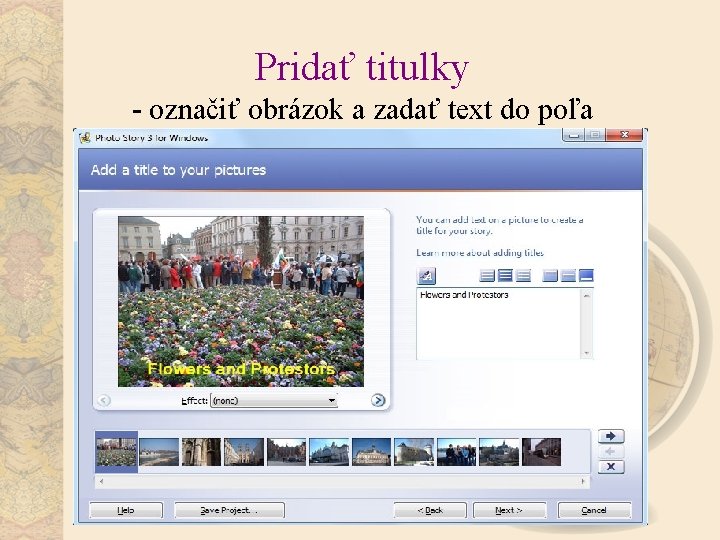
Task: Position title text in the middle
Action: [568, 276]
